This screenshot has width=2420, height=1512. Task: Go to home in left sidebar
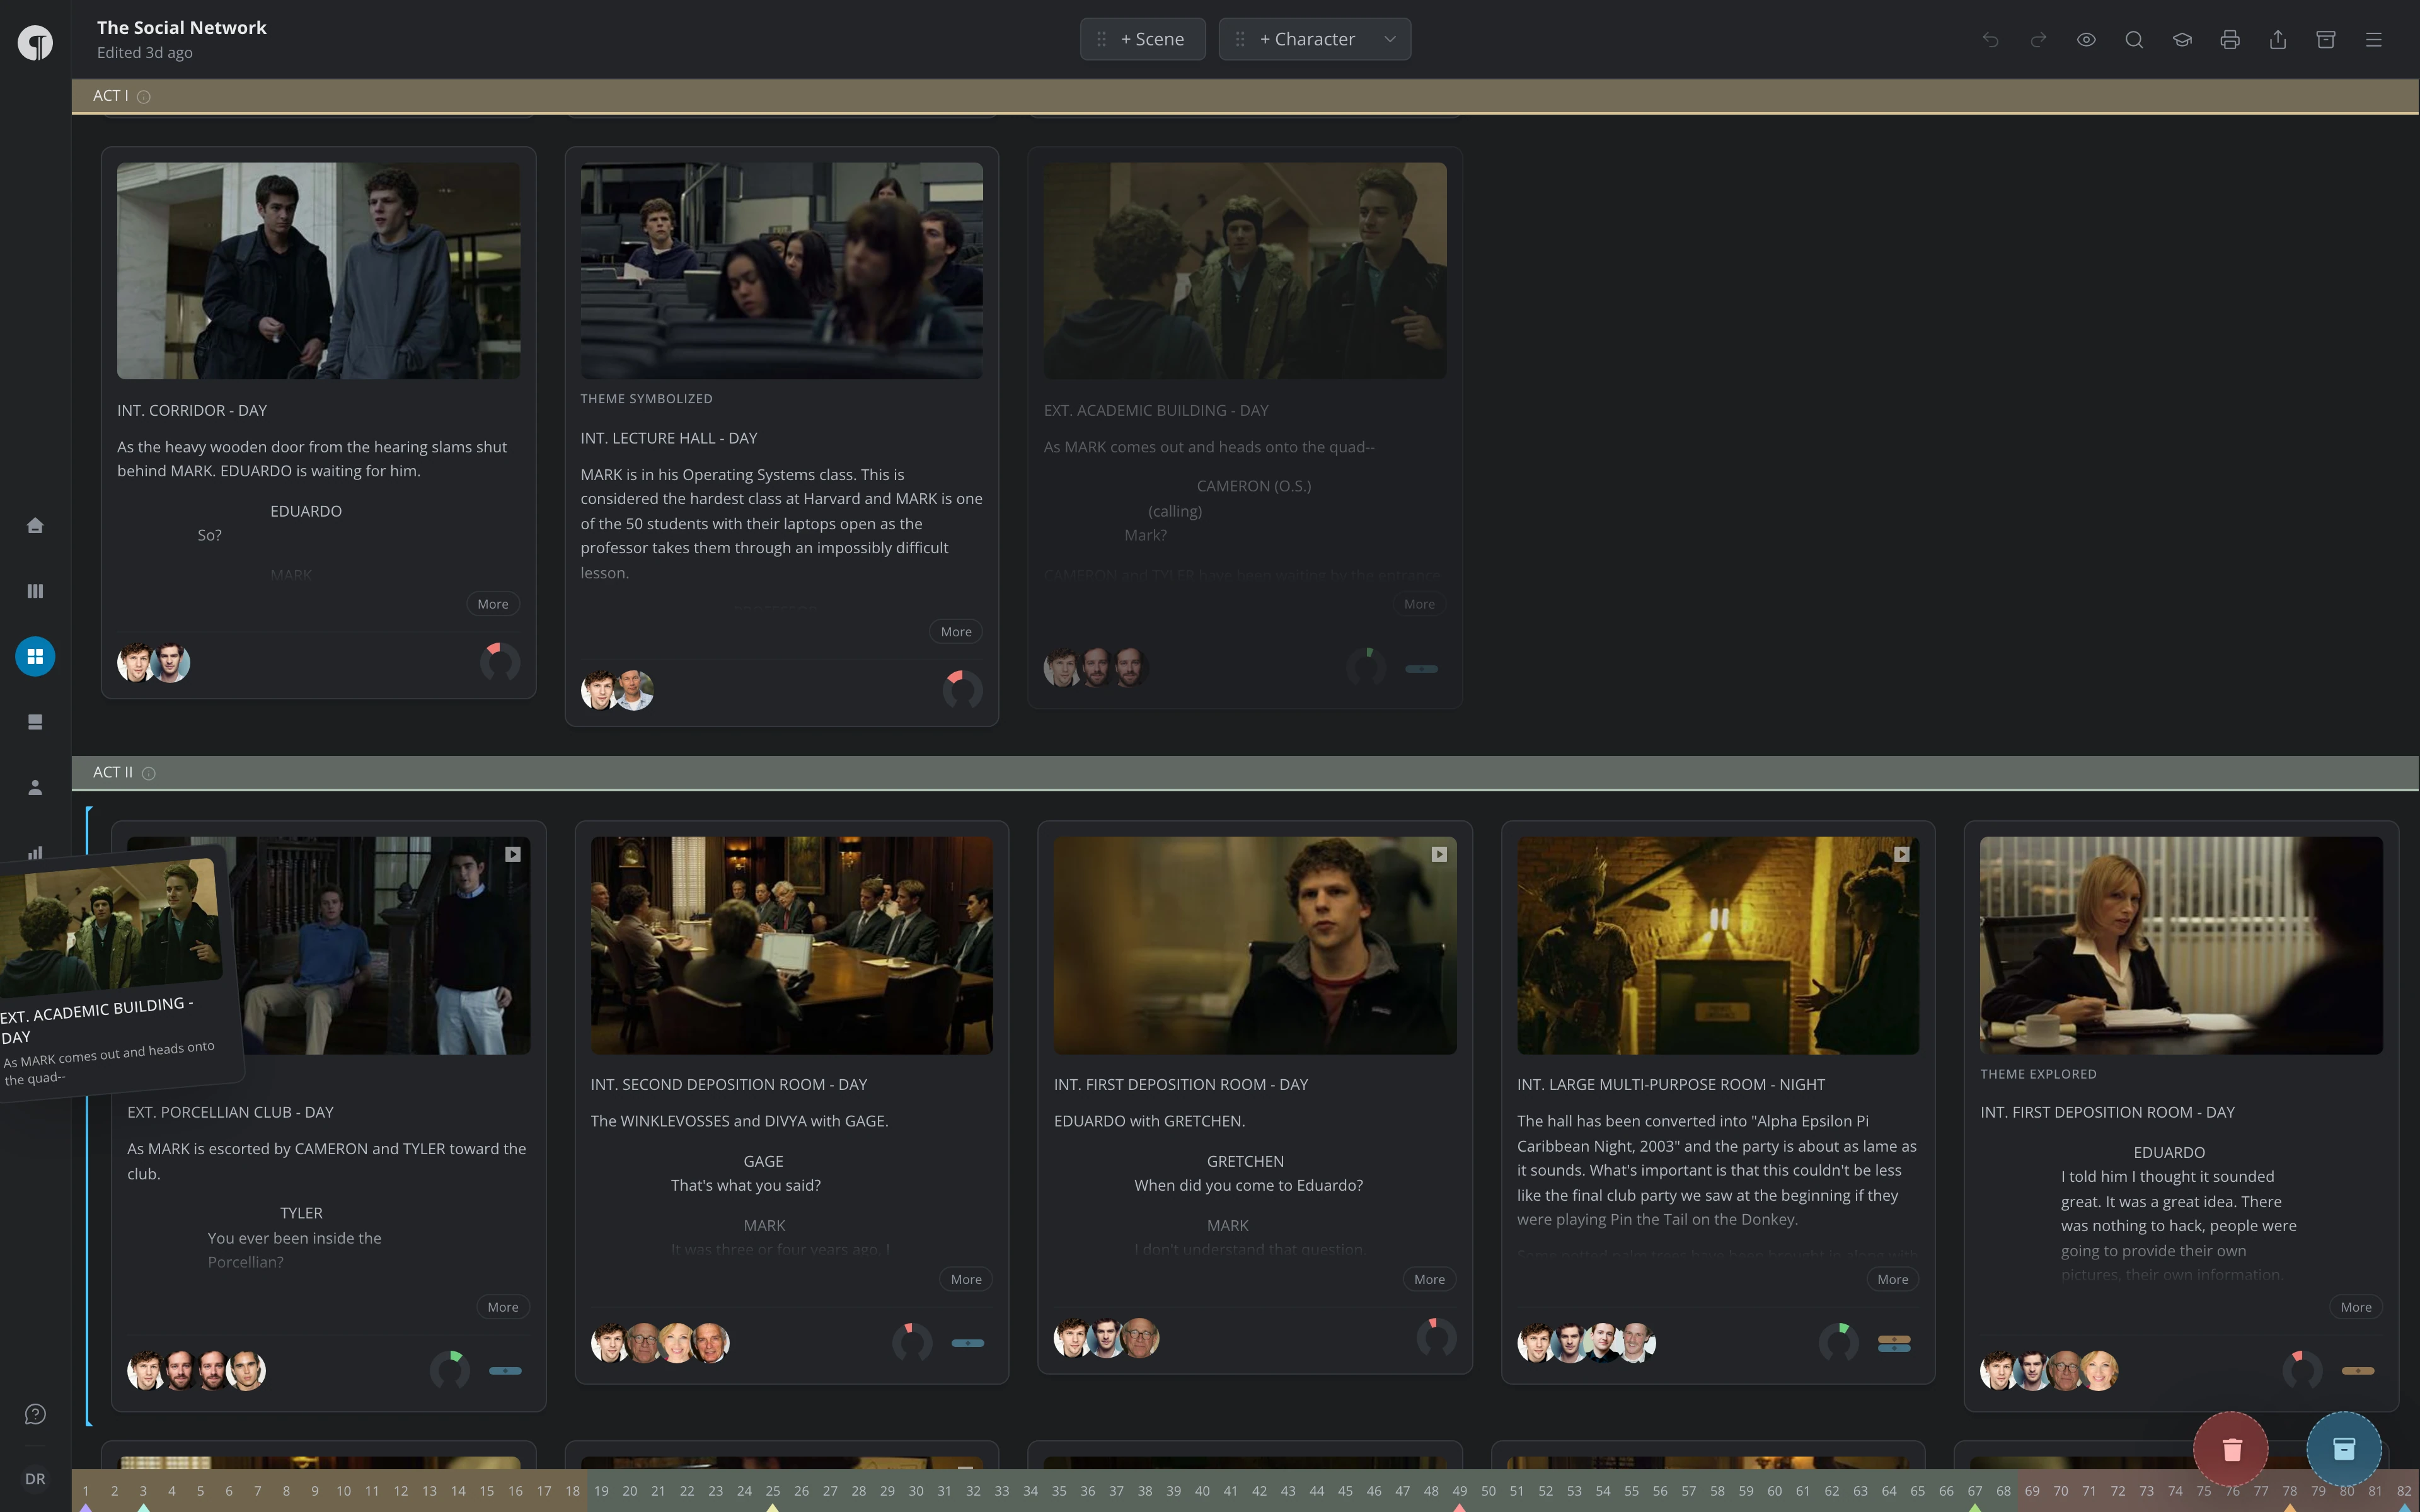[35, 525]
